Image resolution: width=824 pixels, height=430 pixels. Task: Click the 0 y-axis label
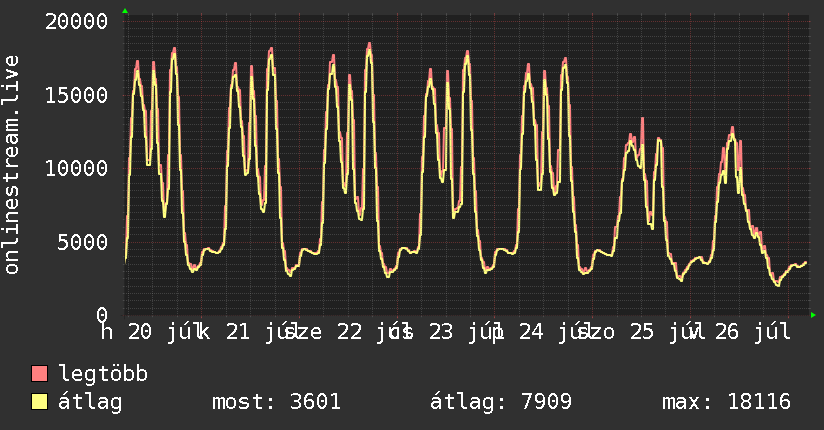coord(102,315)
